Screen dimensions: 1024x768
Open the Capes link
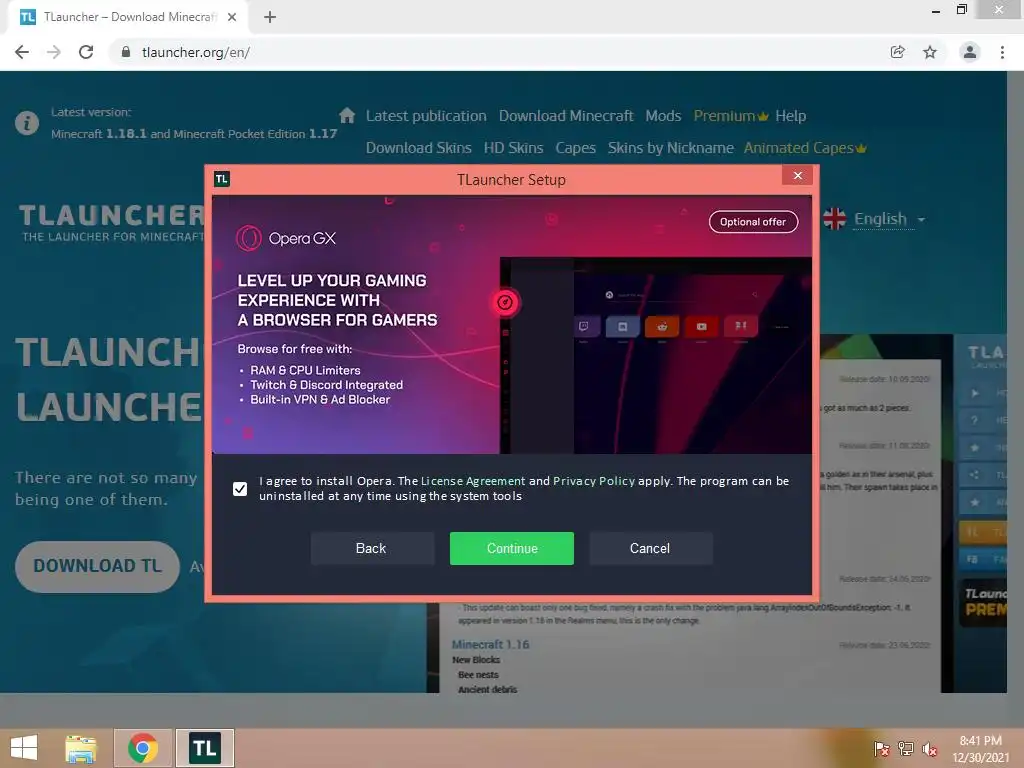[x=575, y=148]
